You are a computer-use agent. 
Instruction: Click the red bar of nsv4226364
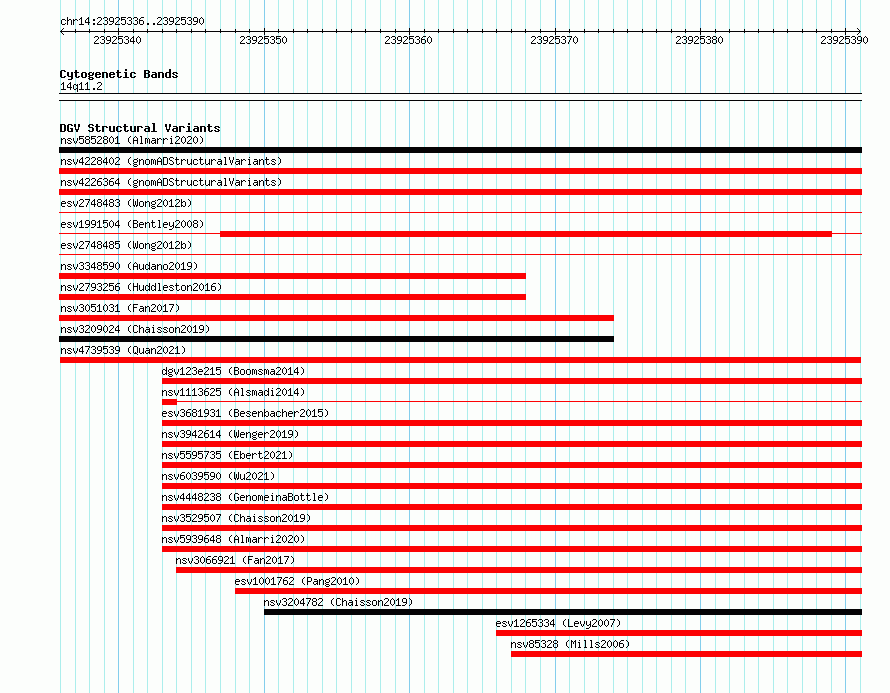460,192
